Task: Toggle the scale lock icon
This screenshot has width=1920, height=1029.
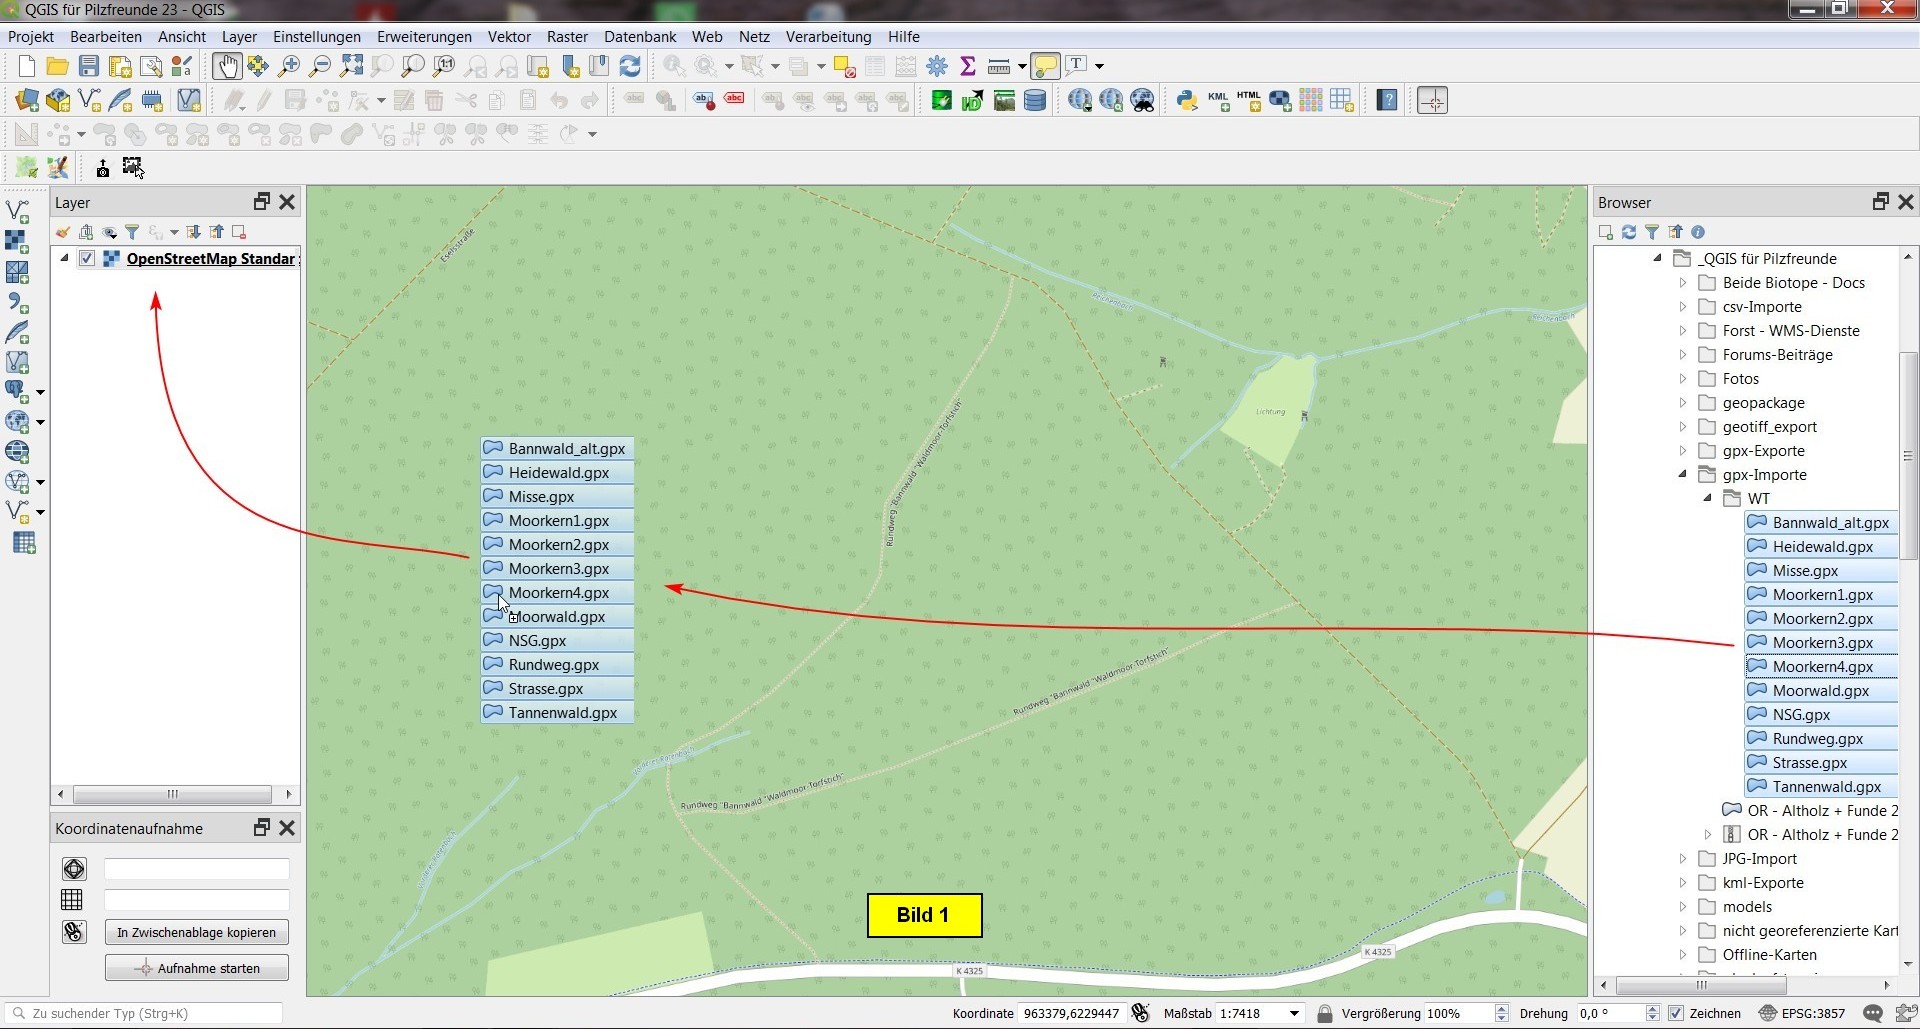Action: (1325, 1013)
